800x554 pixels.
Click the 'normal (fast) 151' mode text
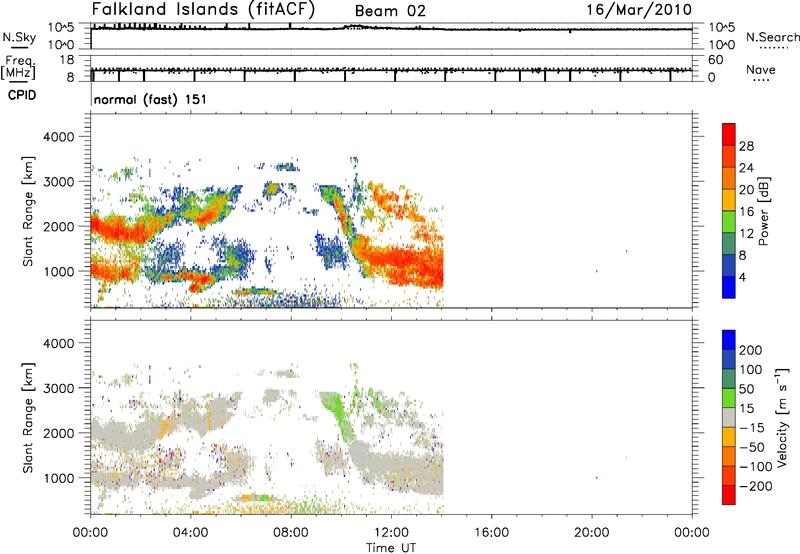click(150, 99)
